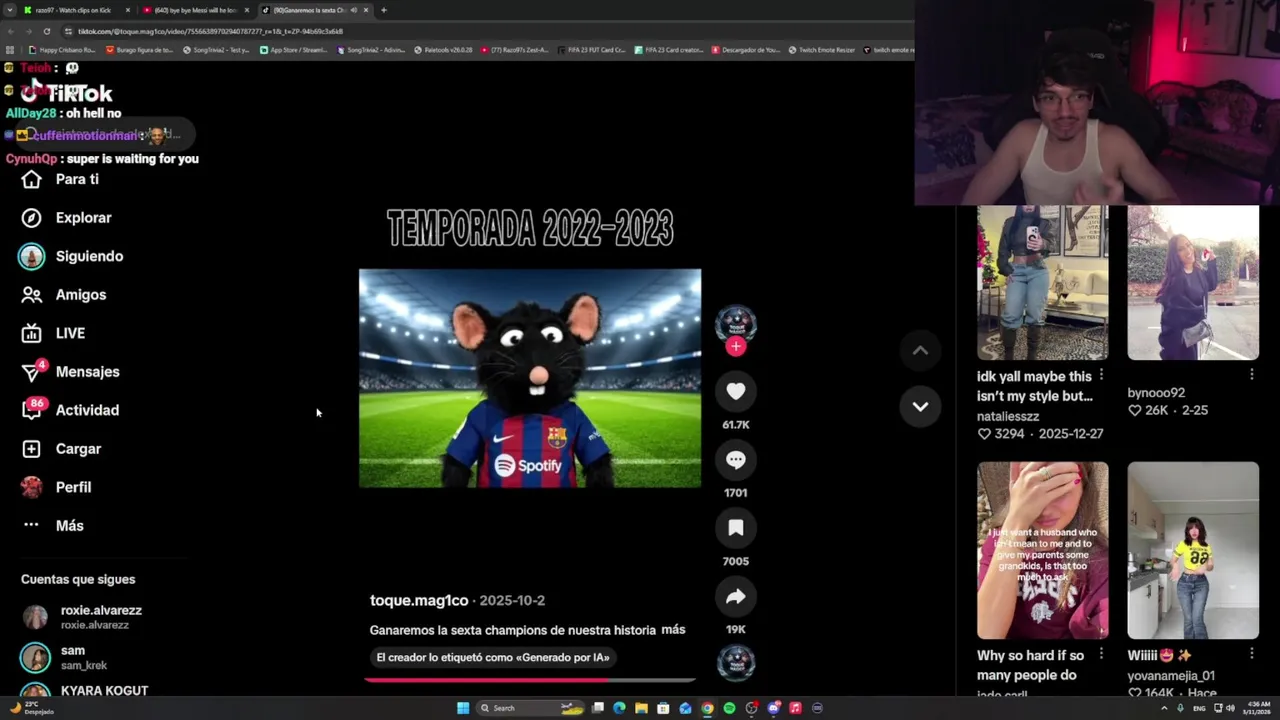Viewport: 1280px width, 720px height.
Task: Seek along the video progress bar
Action: coord(530,680)
